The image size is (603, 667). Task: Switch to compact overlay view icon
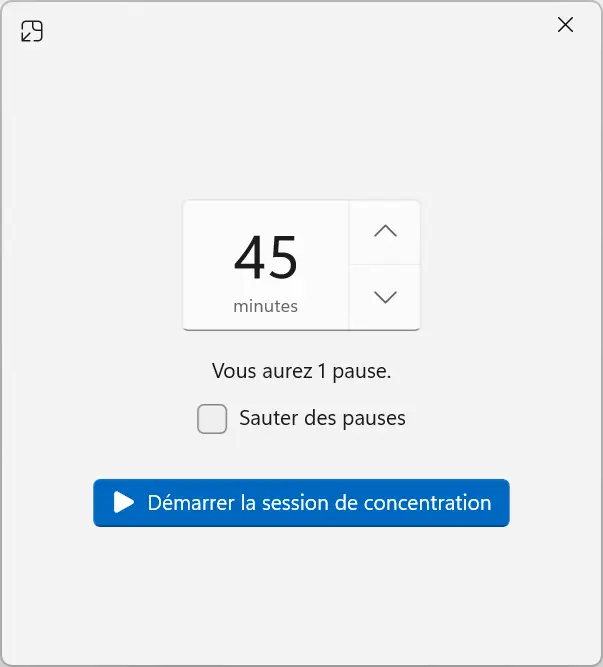[32, 31]
